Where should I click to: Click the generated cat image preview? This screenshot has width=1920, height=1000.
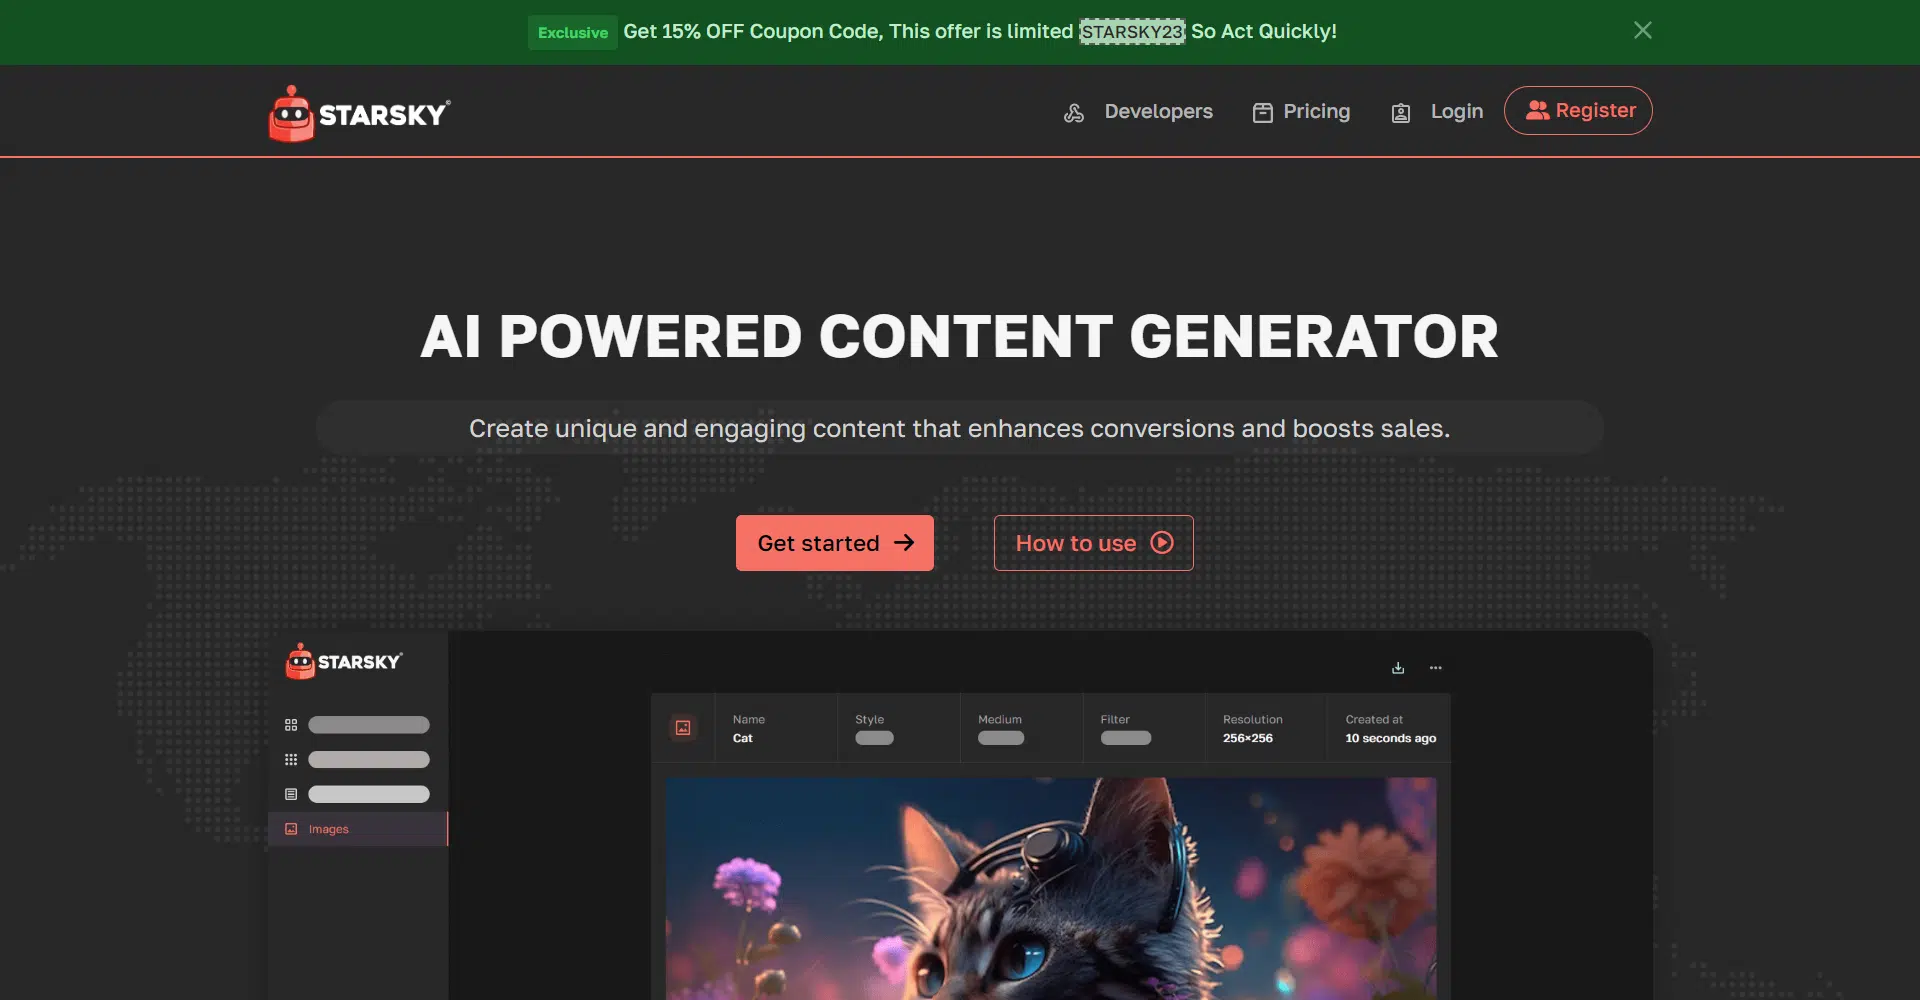[x=1050, y=888]
